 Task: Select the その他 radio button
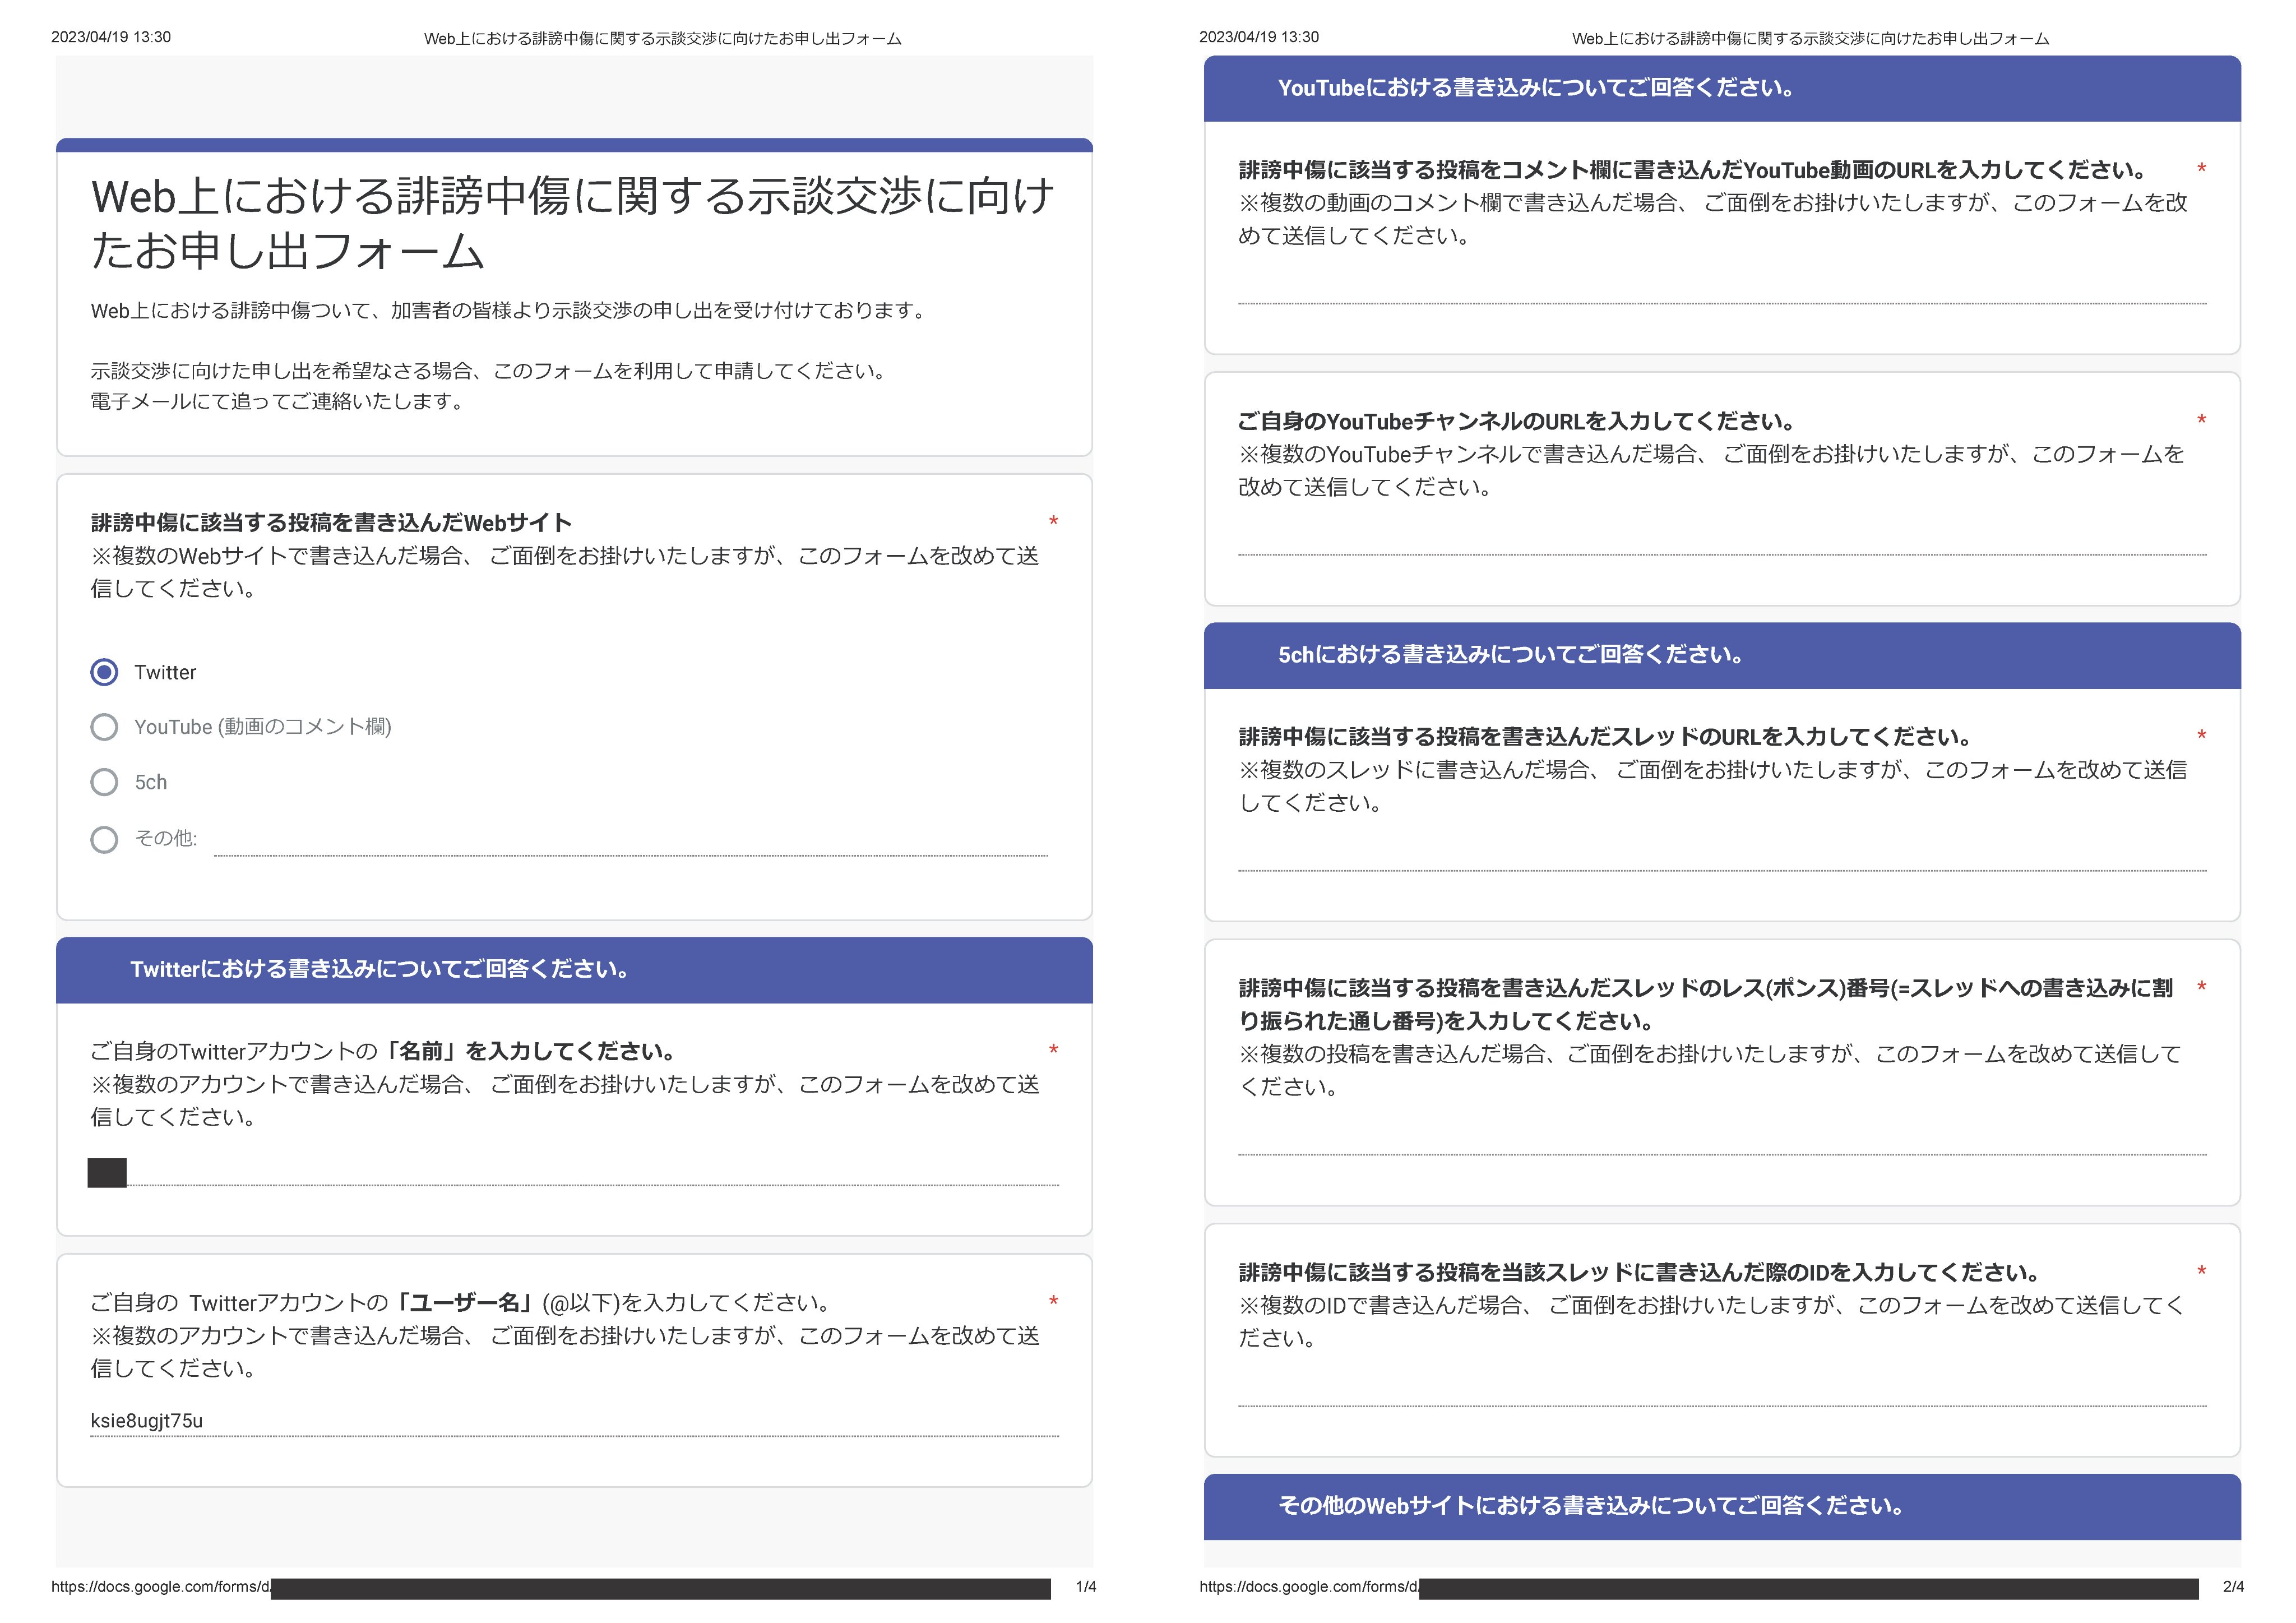tap(104, 839)
